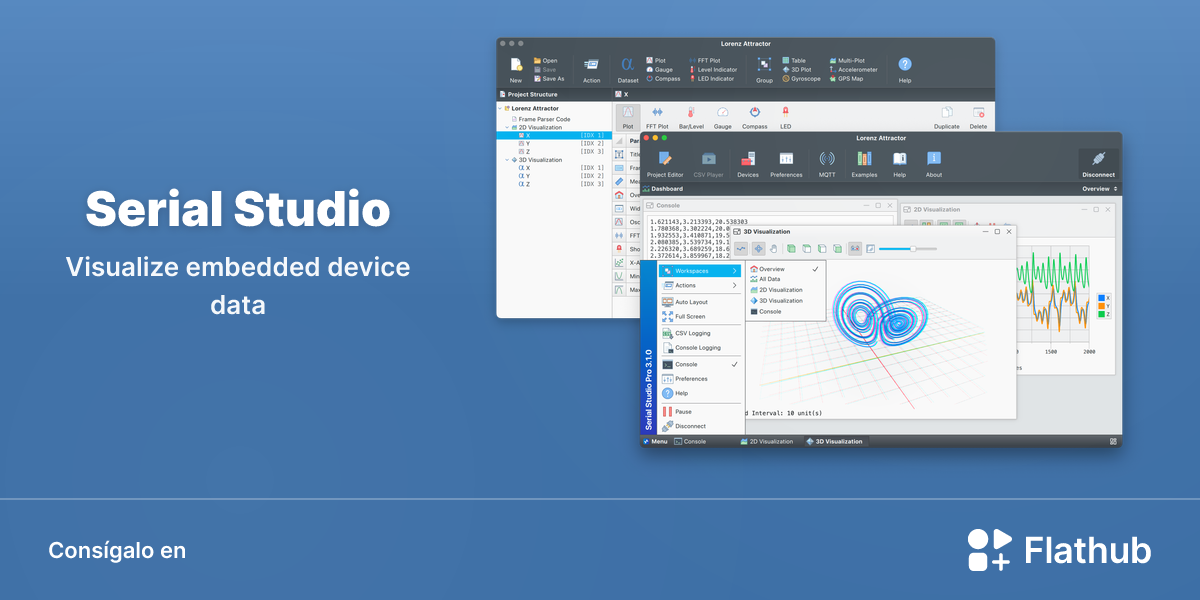Add a Group in project editor

coord(764,69)
